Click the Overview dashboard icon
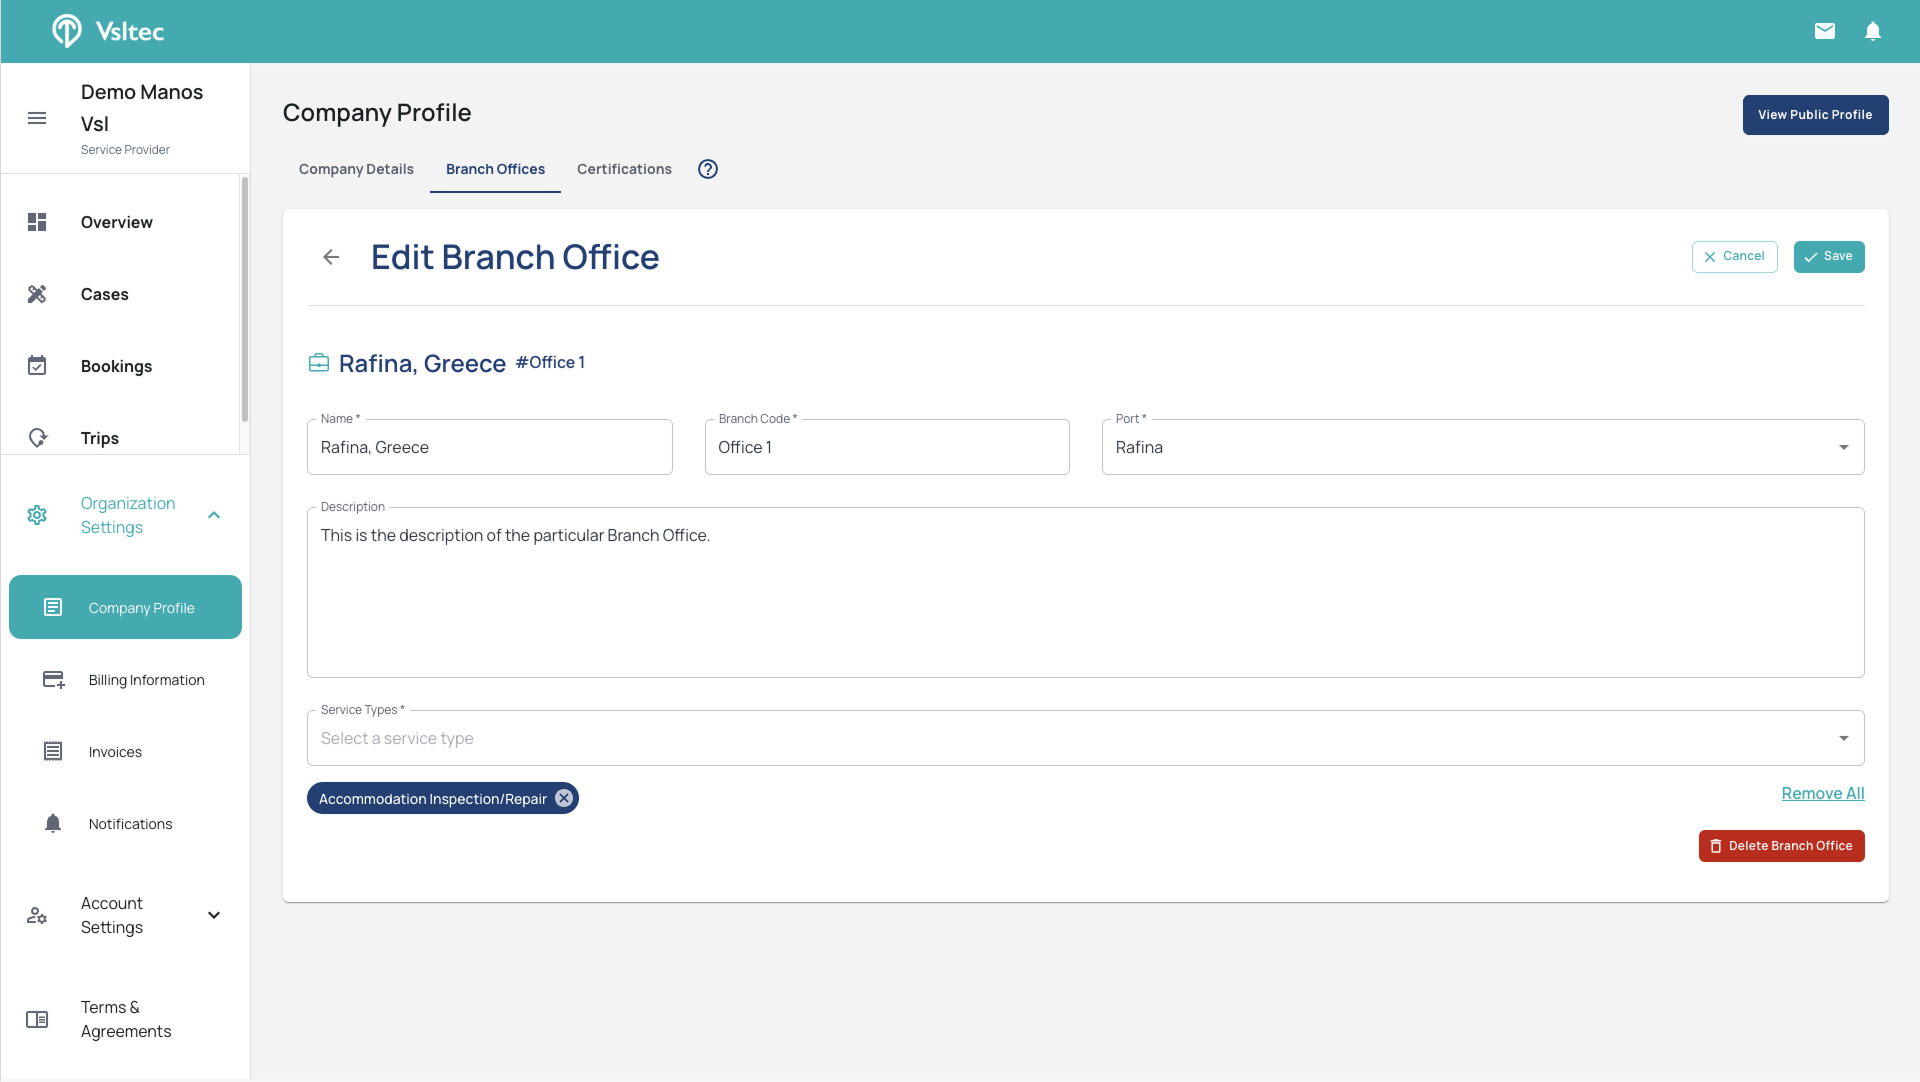Image resolution: width=1920 pixels, height=1082 pixels. pos(37,222)
